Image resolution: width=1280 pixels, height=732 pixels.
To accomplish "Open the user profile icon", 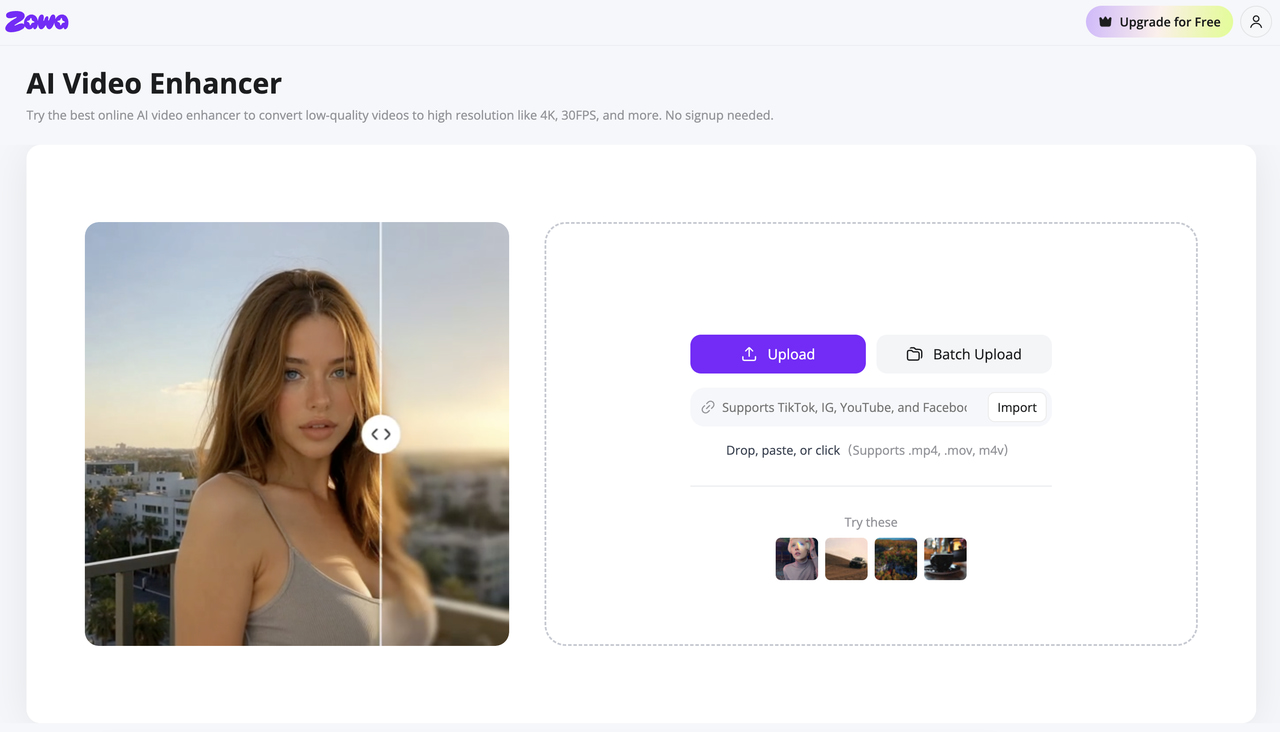I will point(1256,22).
